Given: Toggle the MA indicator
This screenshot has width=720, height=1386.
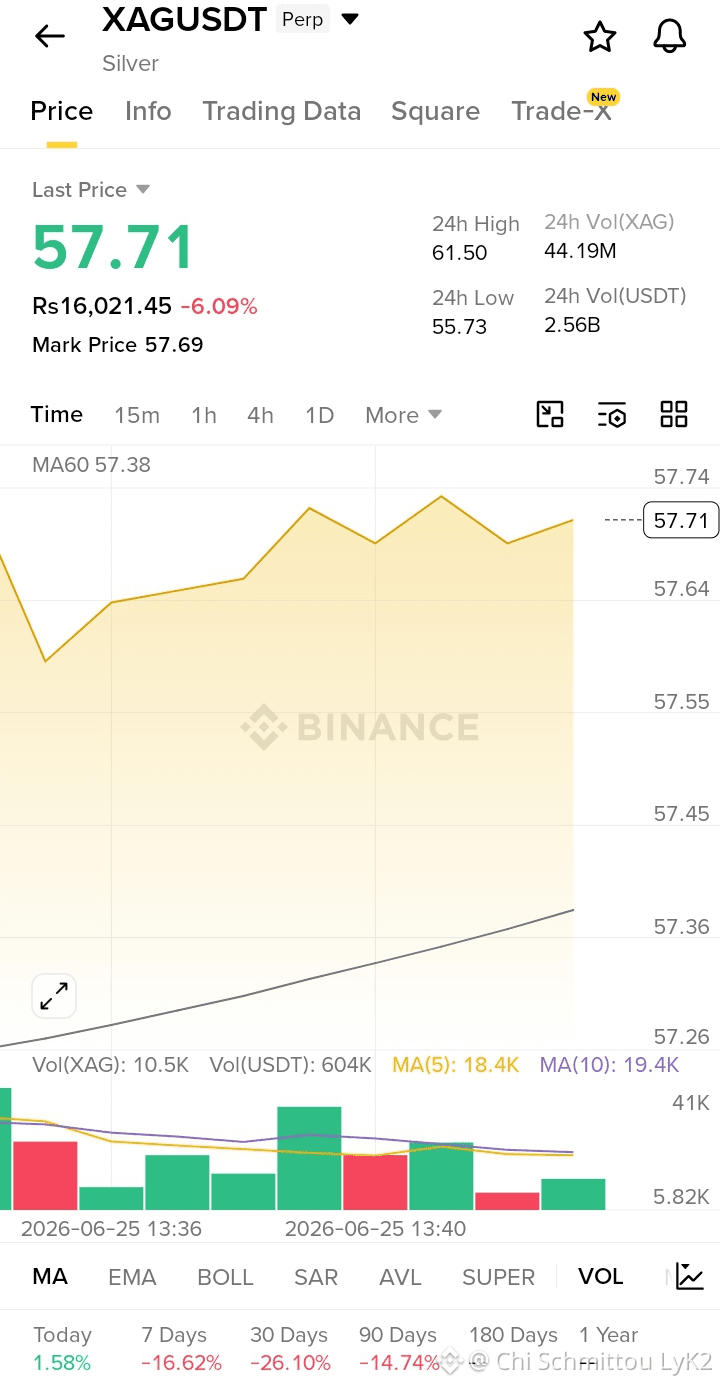Looking at the screenshot, I should (x=50, y=1277).
